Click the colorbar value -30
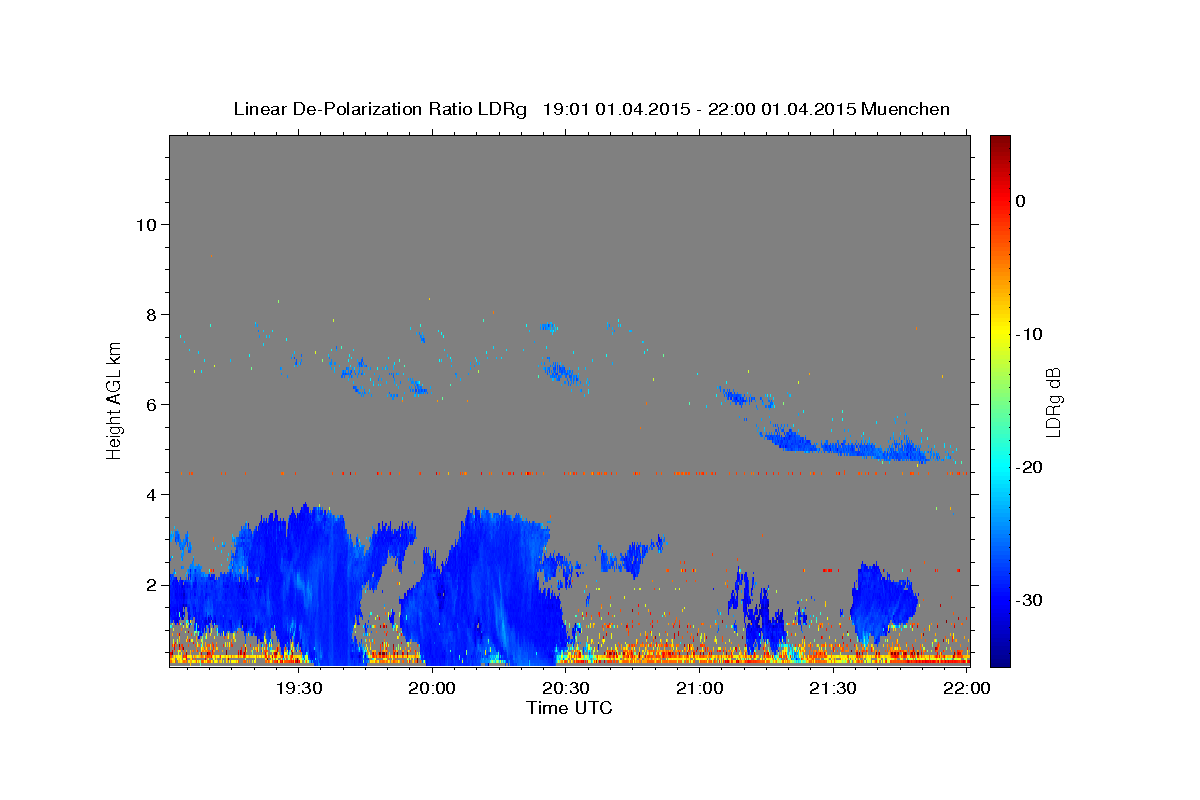 (1028, 600)
